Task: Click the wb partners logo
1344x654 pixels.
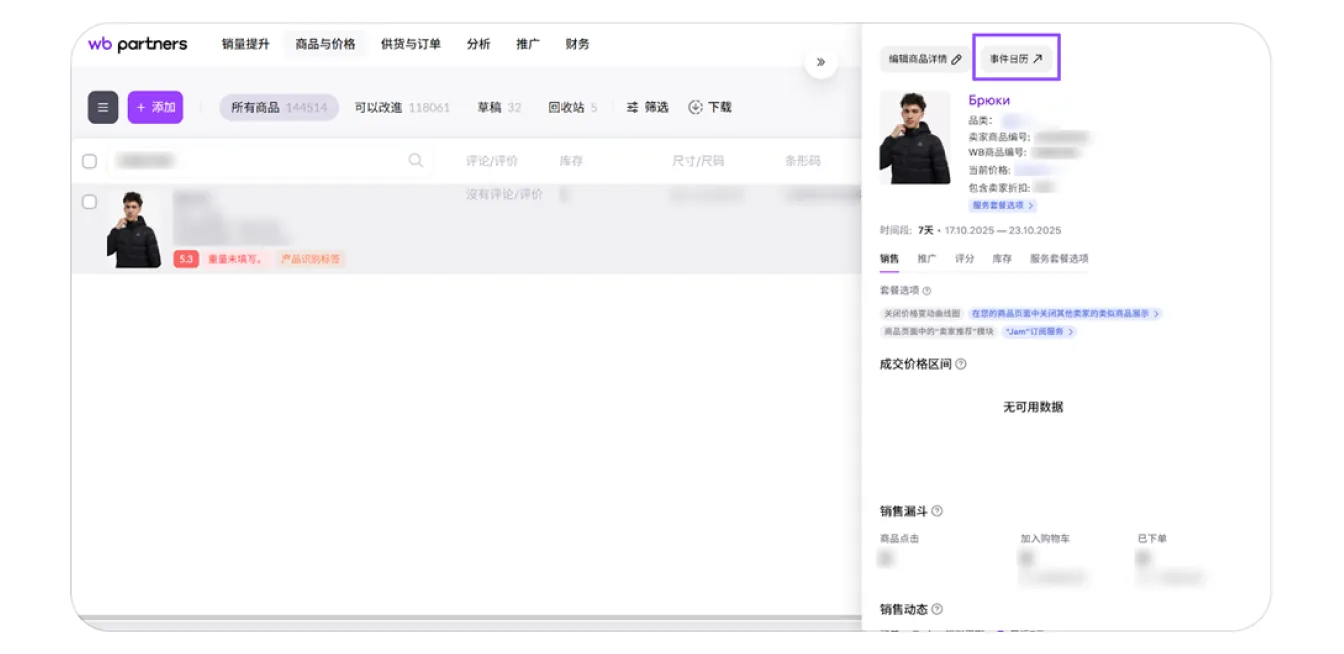Action: point(137,44)
